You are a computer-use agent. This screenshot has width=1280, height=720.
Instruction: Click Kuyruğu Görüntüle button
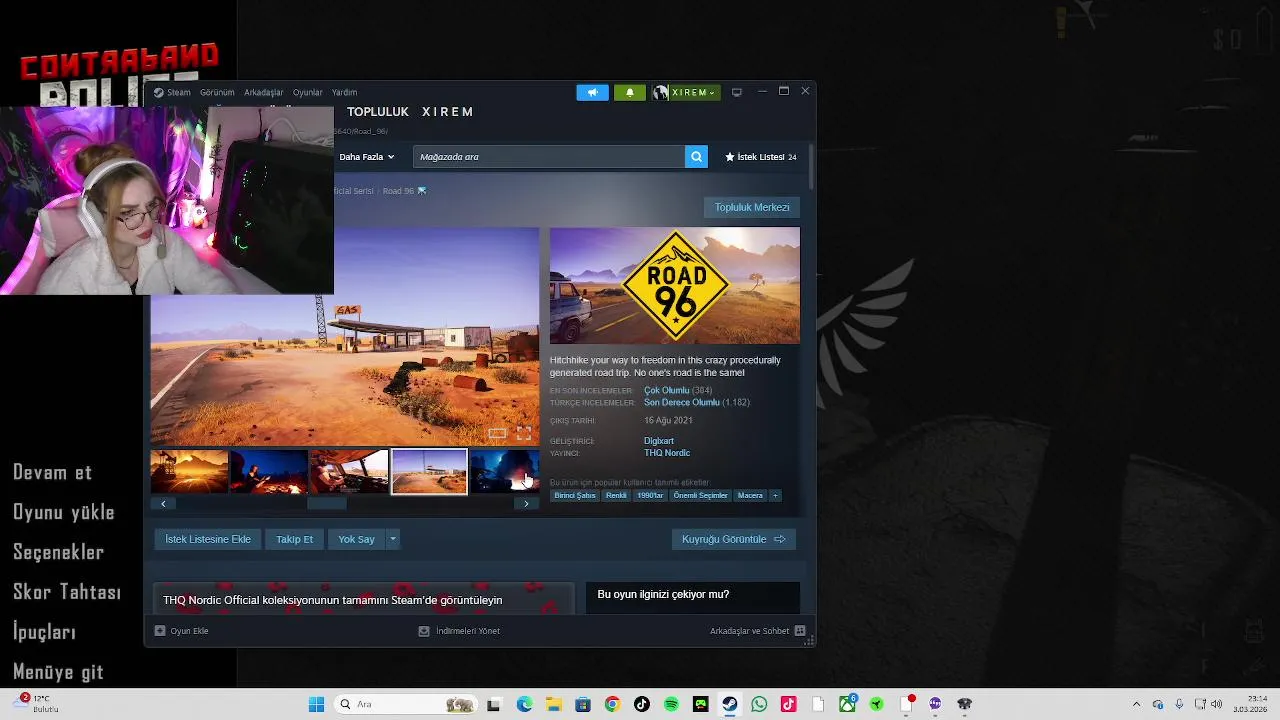tap(734, 539)
